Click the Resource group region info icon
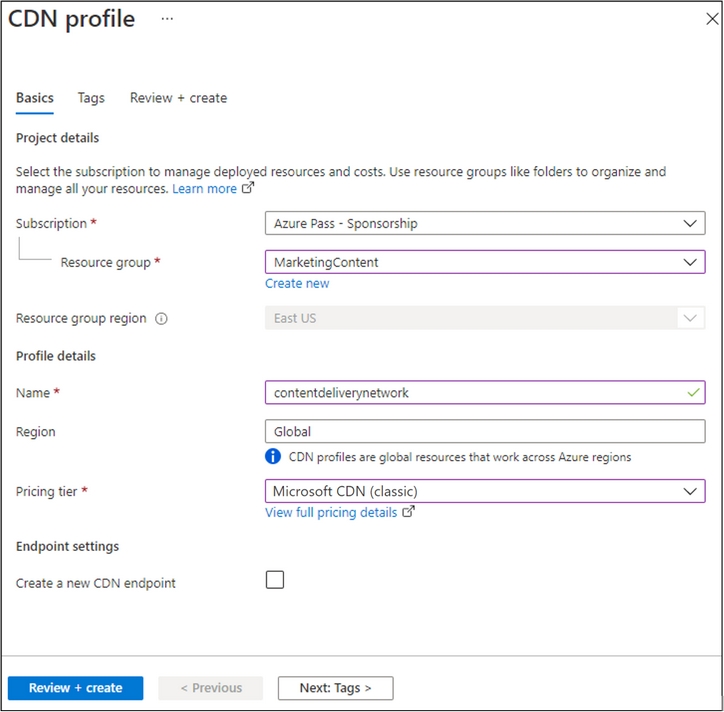This screenshot has height=712, width=724. 161,319
